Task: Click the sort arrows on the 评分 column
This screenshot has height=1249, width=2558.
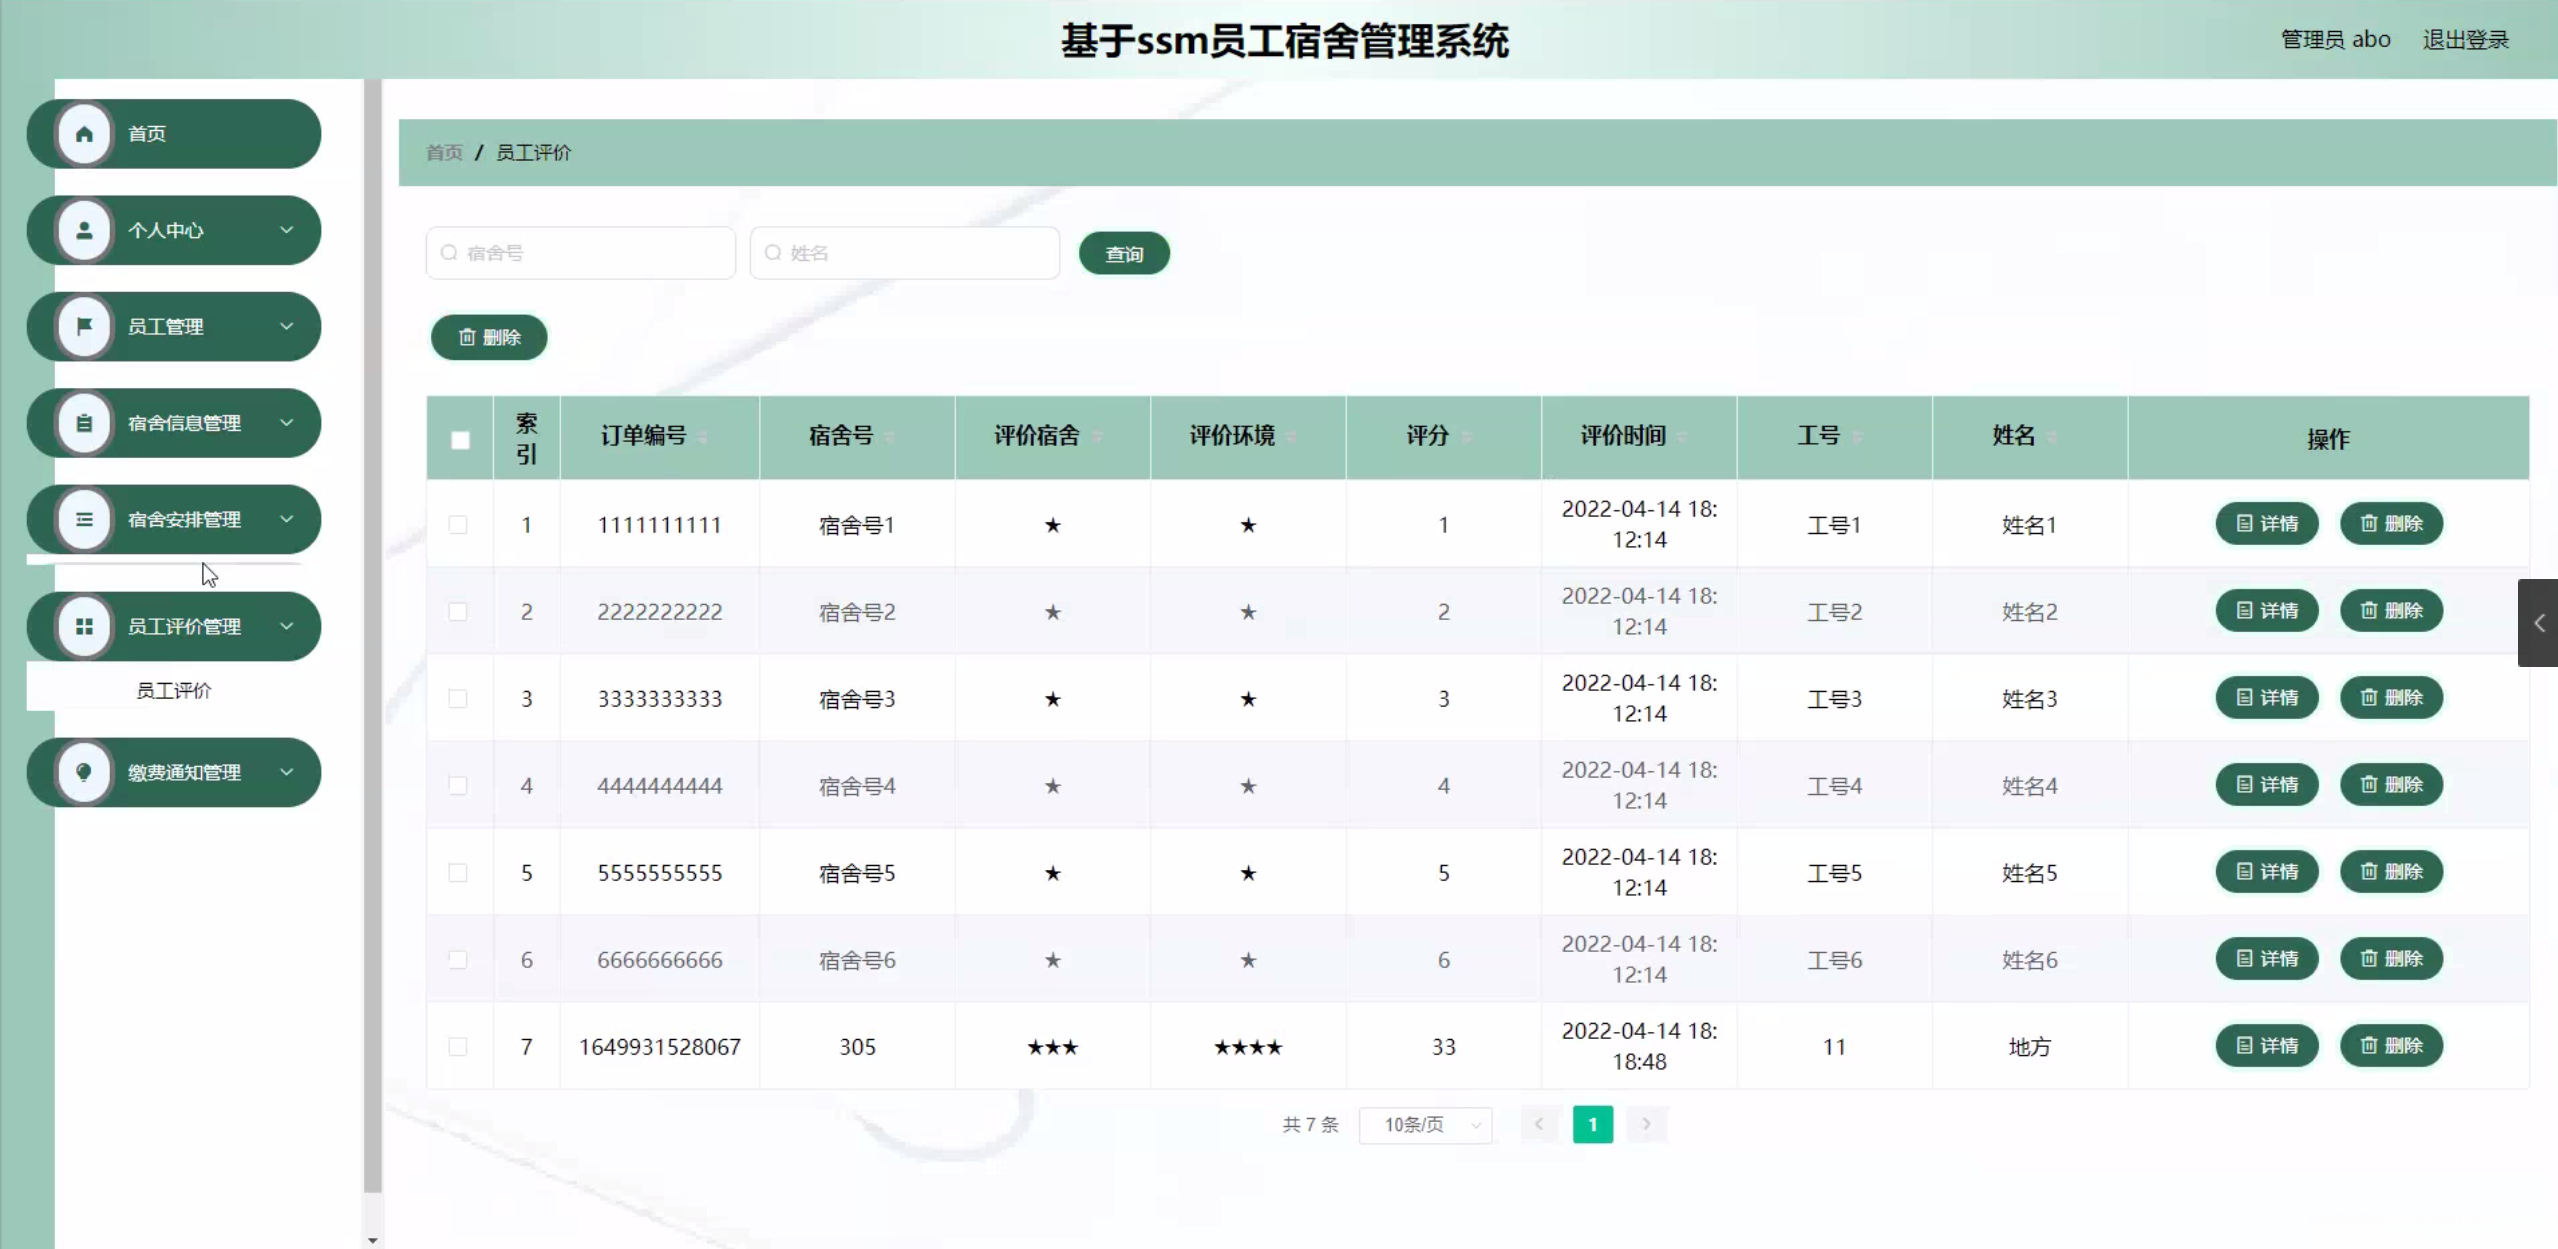Action: tap(1465, 437)
